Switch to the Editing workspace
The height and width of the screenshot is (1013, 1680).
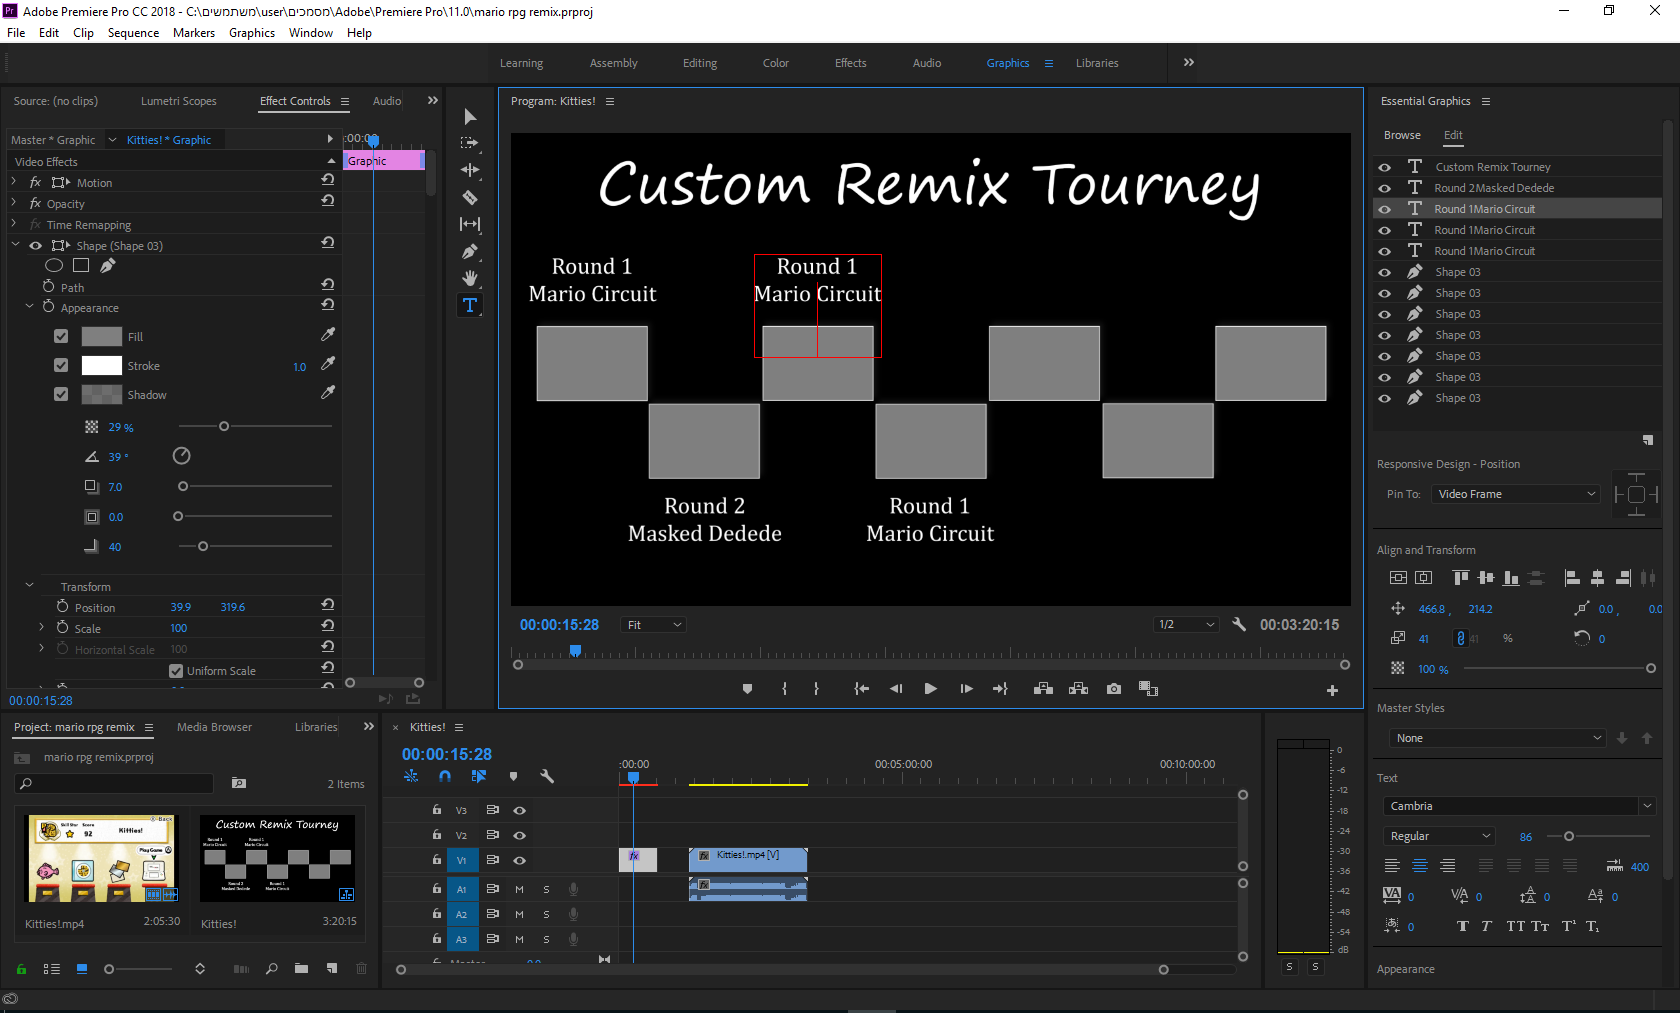[700, 63]
